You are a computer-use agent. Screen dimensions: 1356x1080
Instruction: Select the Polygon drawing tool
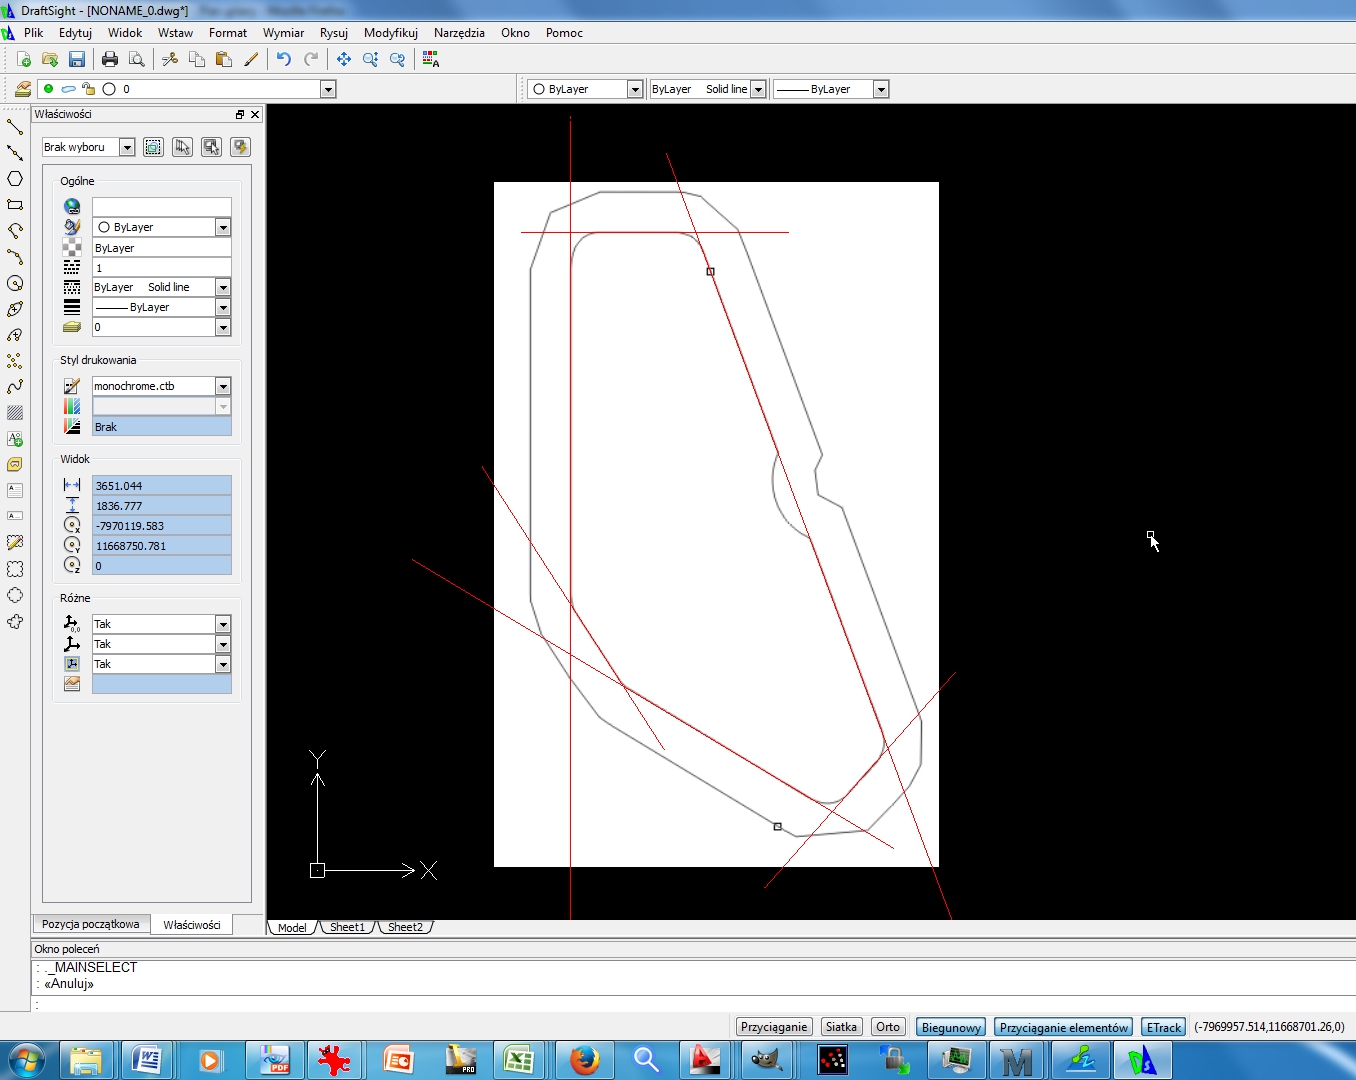(x=15, y=179)
